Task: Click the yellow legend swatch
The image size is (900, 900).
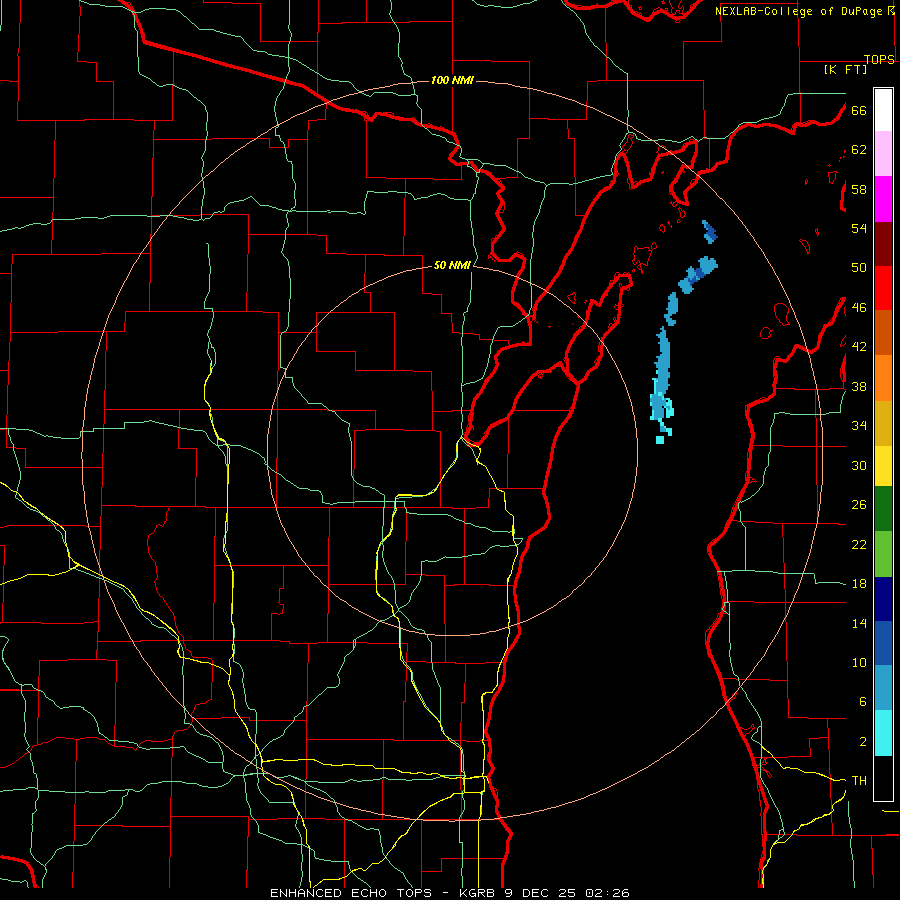Action: tap(883, 466)
